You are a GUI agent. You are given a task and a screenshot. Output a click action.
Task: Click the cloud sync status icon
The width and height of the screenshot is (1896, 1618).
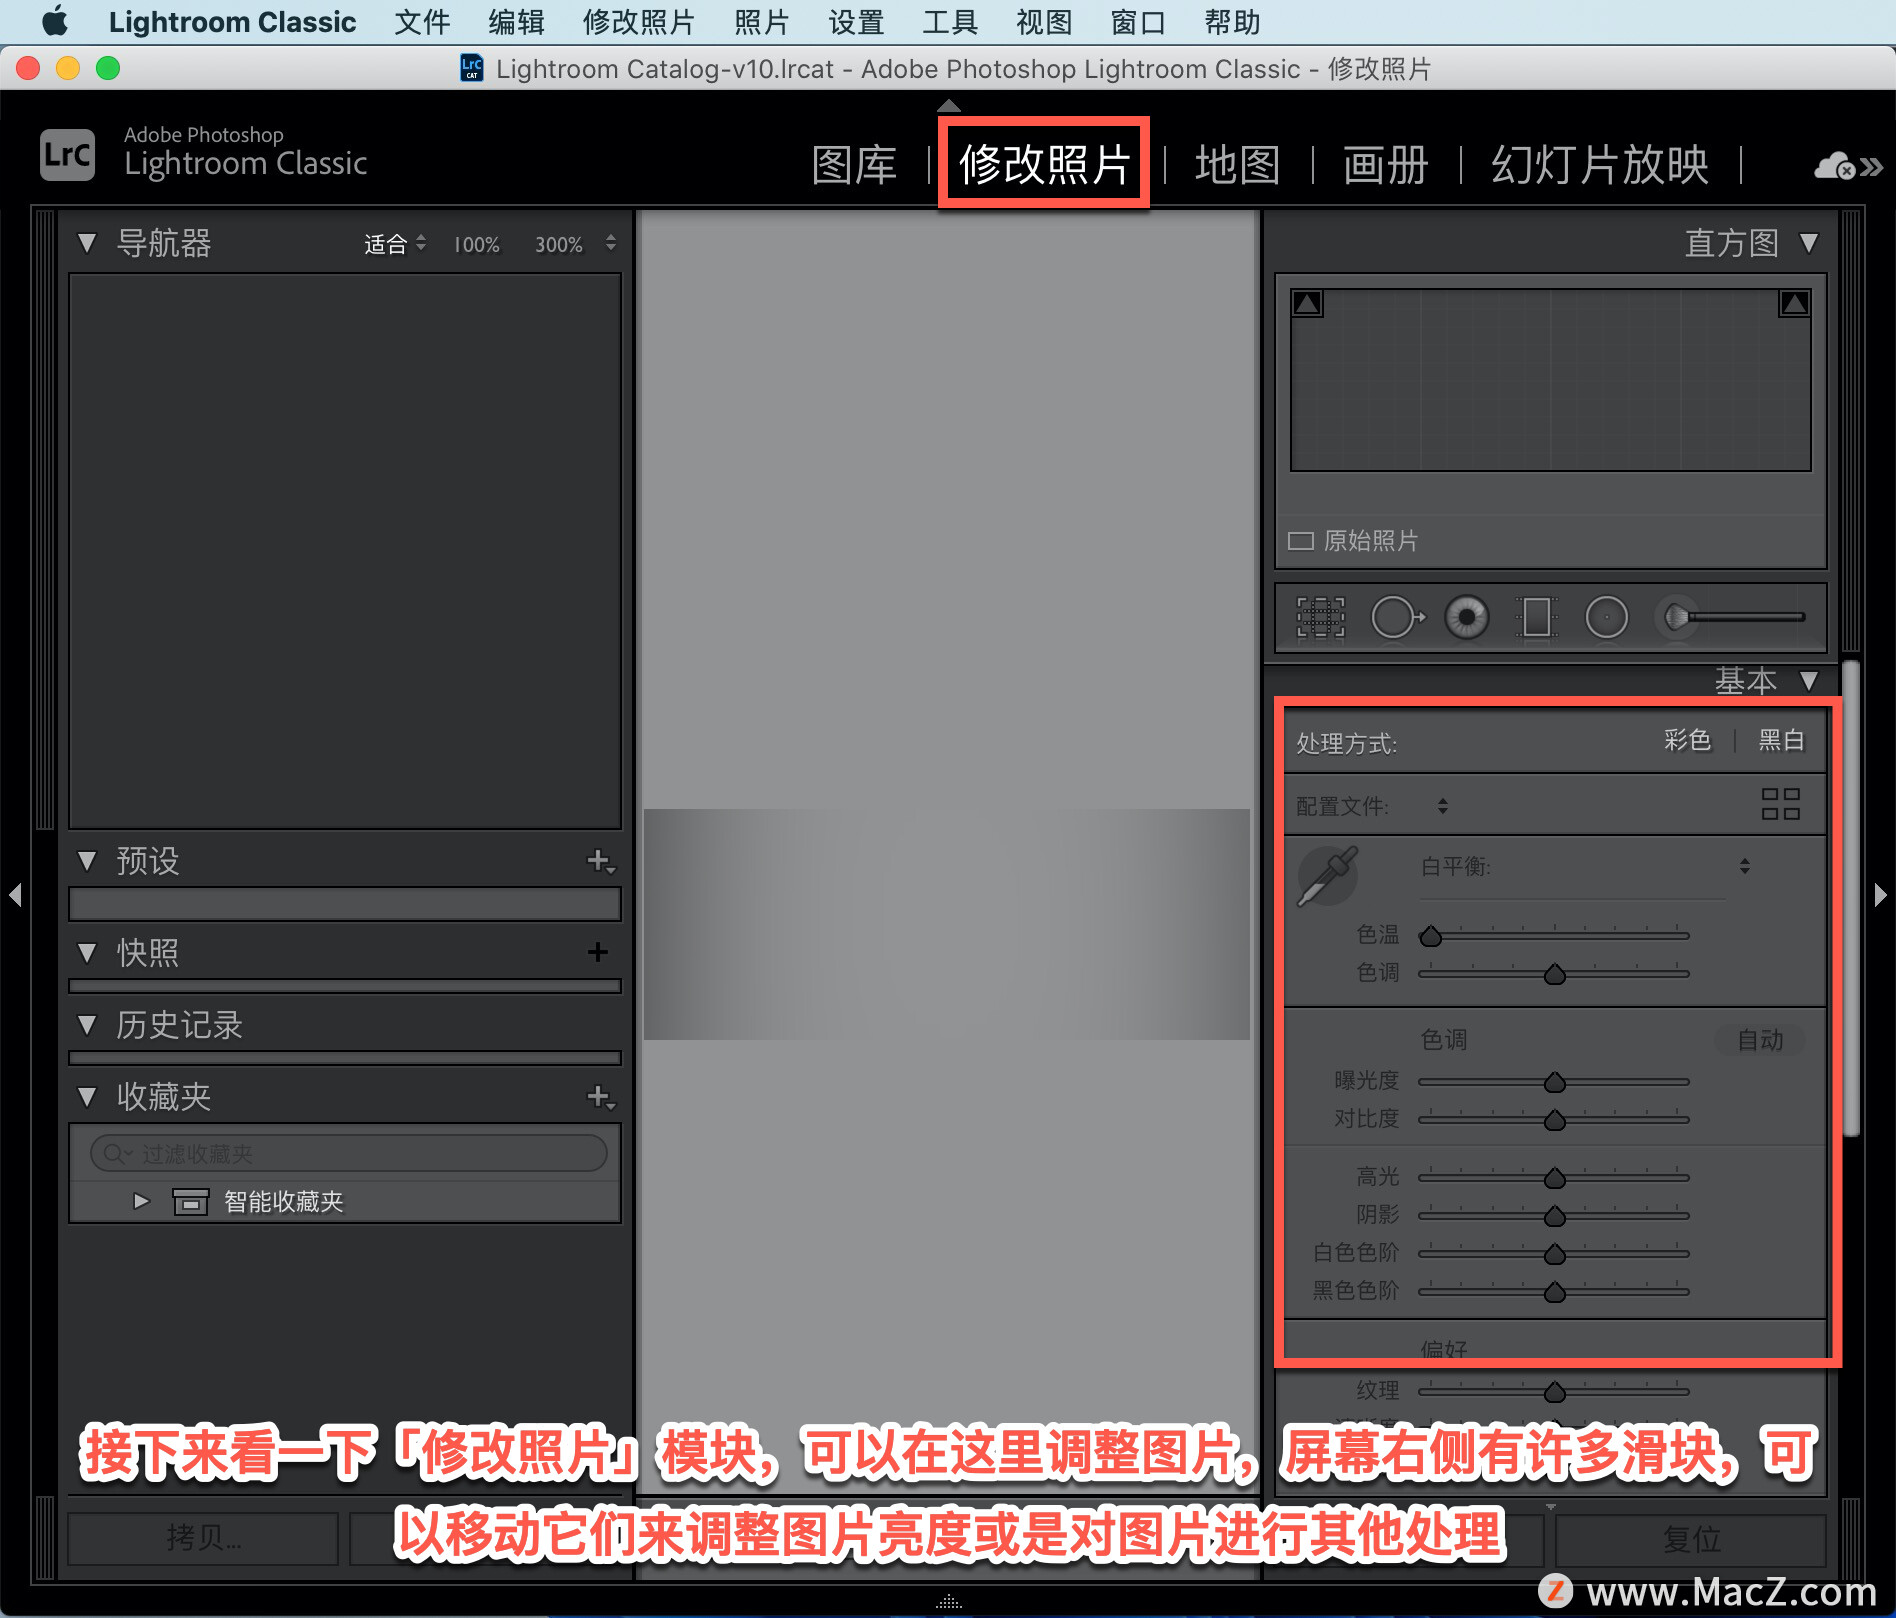1836,166
